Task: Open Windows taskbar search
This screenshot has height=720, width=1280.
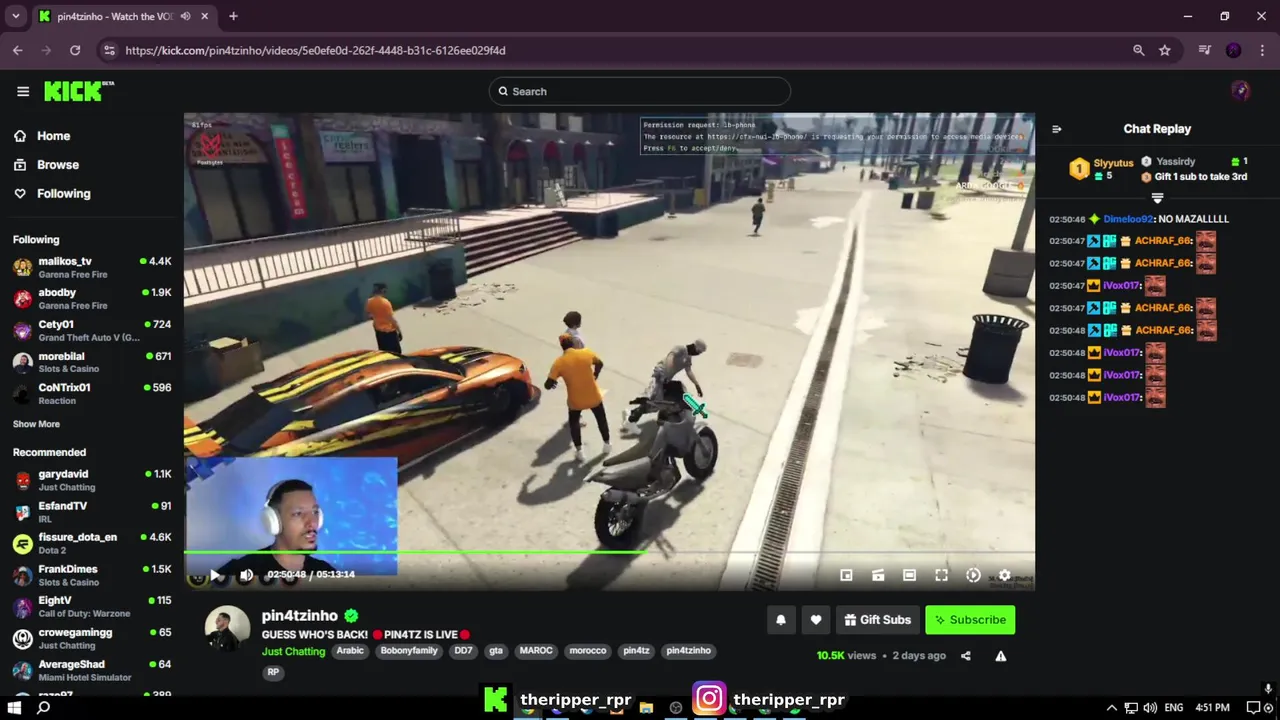Action: point(44,707)
